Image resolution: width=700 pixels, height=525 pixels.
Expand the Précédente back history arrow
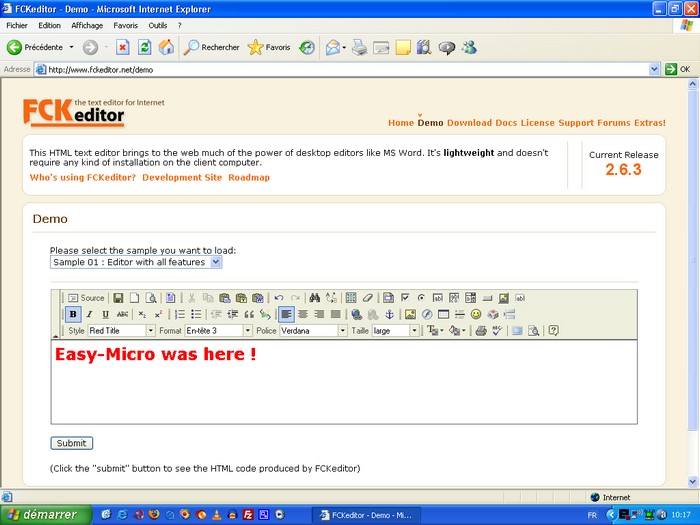click(71, 47)
